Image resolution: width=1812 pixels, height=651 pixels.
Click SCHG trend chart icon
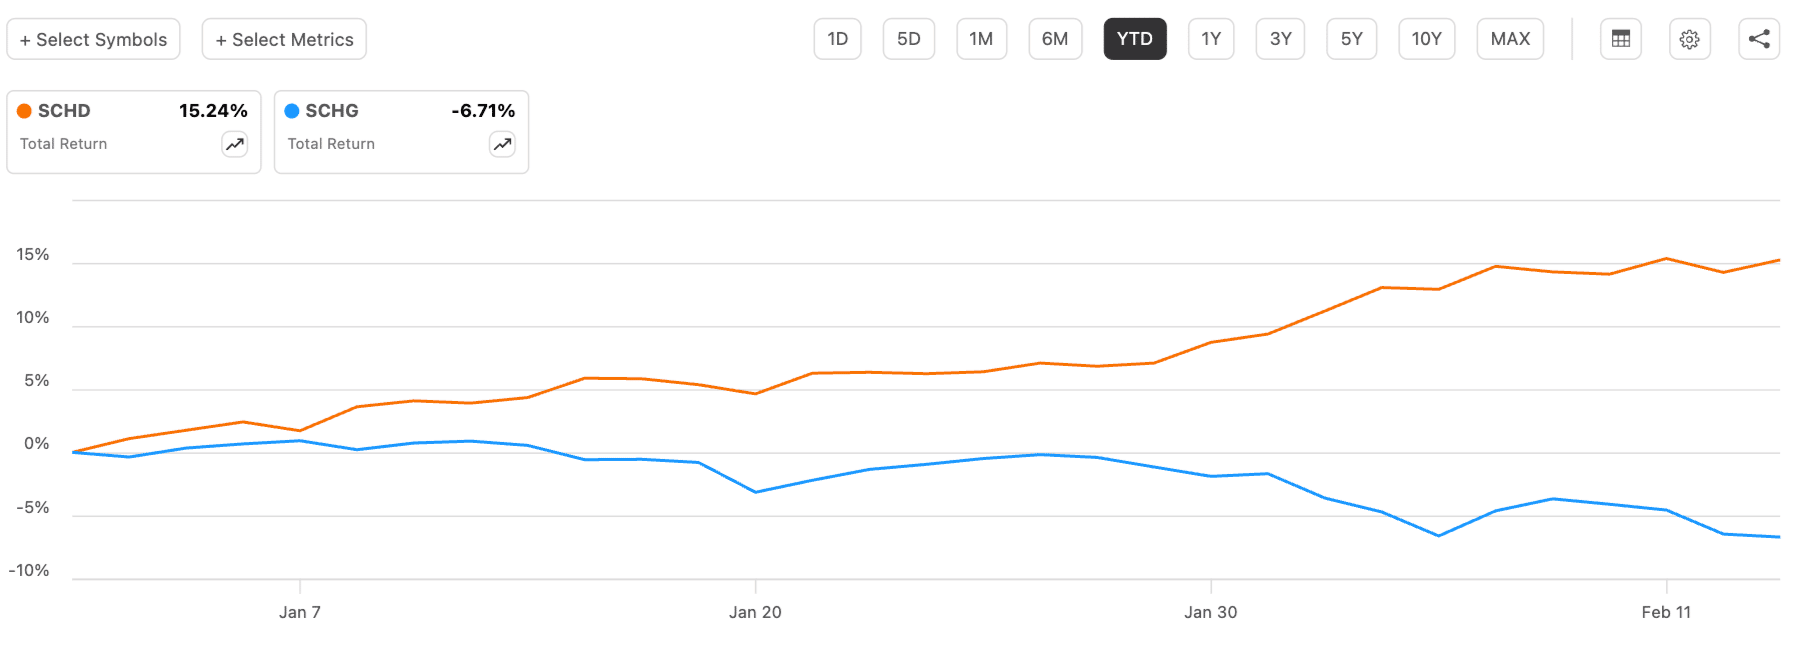coord(502,144)
